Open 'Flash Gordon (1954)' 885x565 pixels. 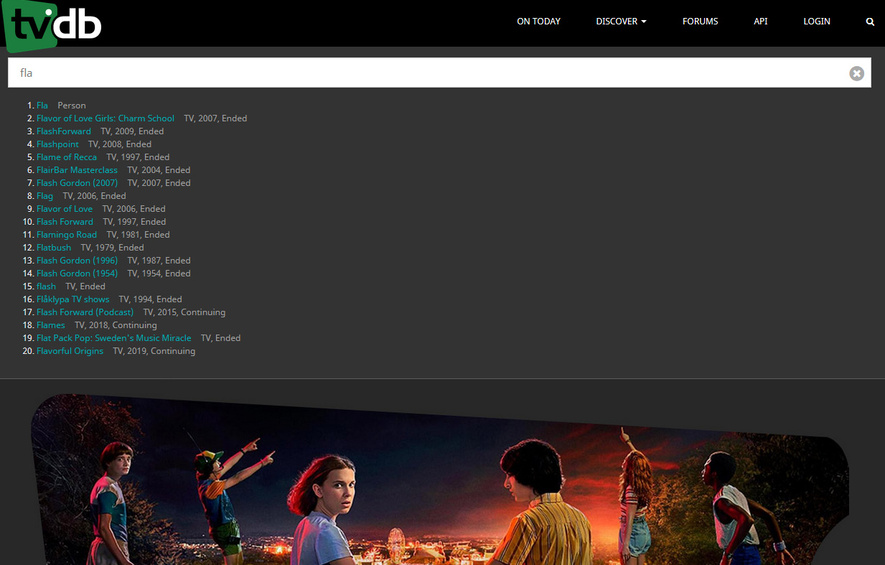pyautogui.click(x=77, y=274)
